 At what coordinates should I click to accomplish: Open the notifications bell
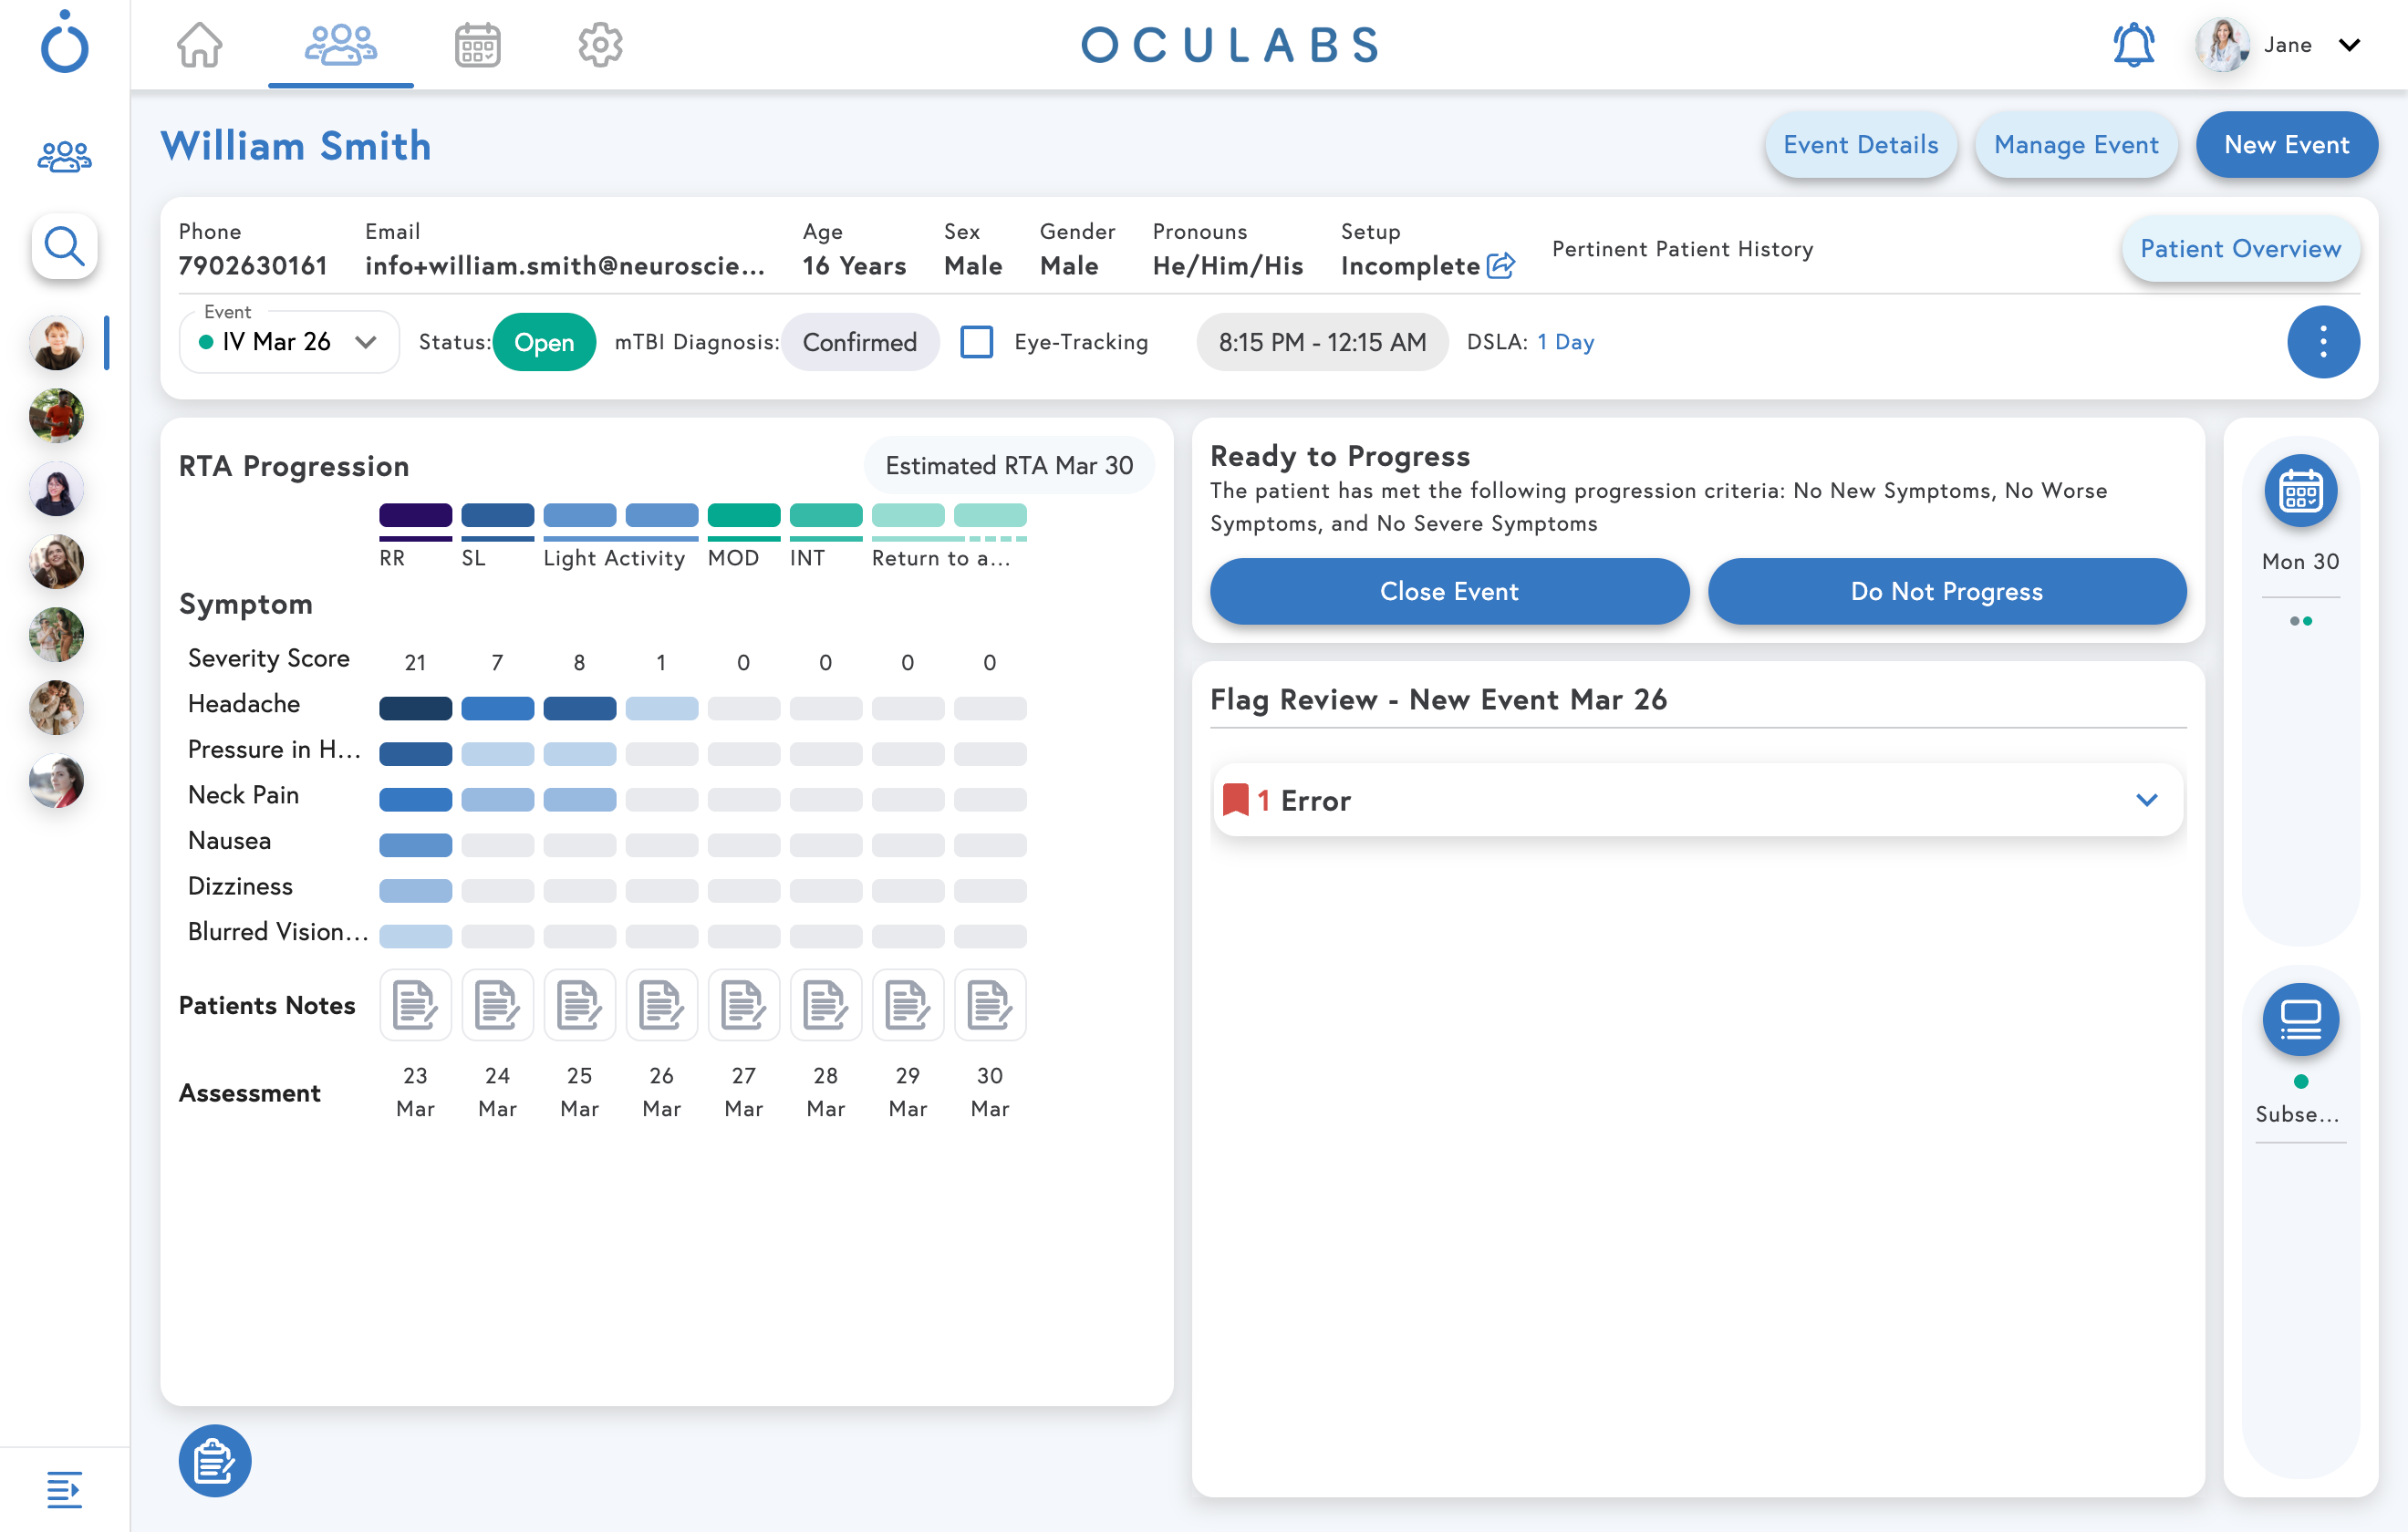2133,45
